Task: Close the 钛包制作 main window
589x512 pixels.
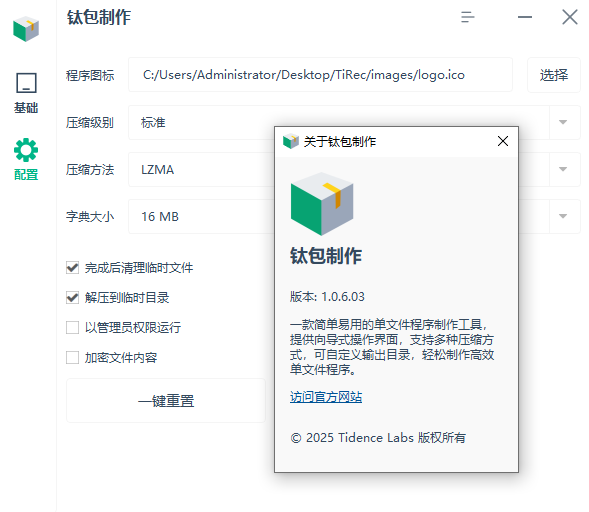Action: [569, 17]
